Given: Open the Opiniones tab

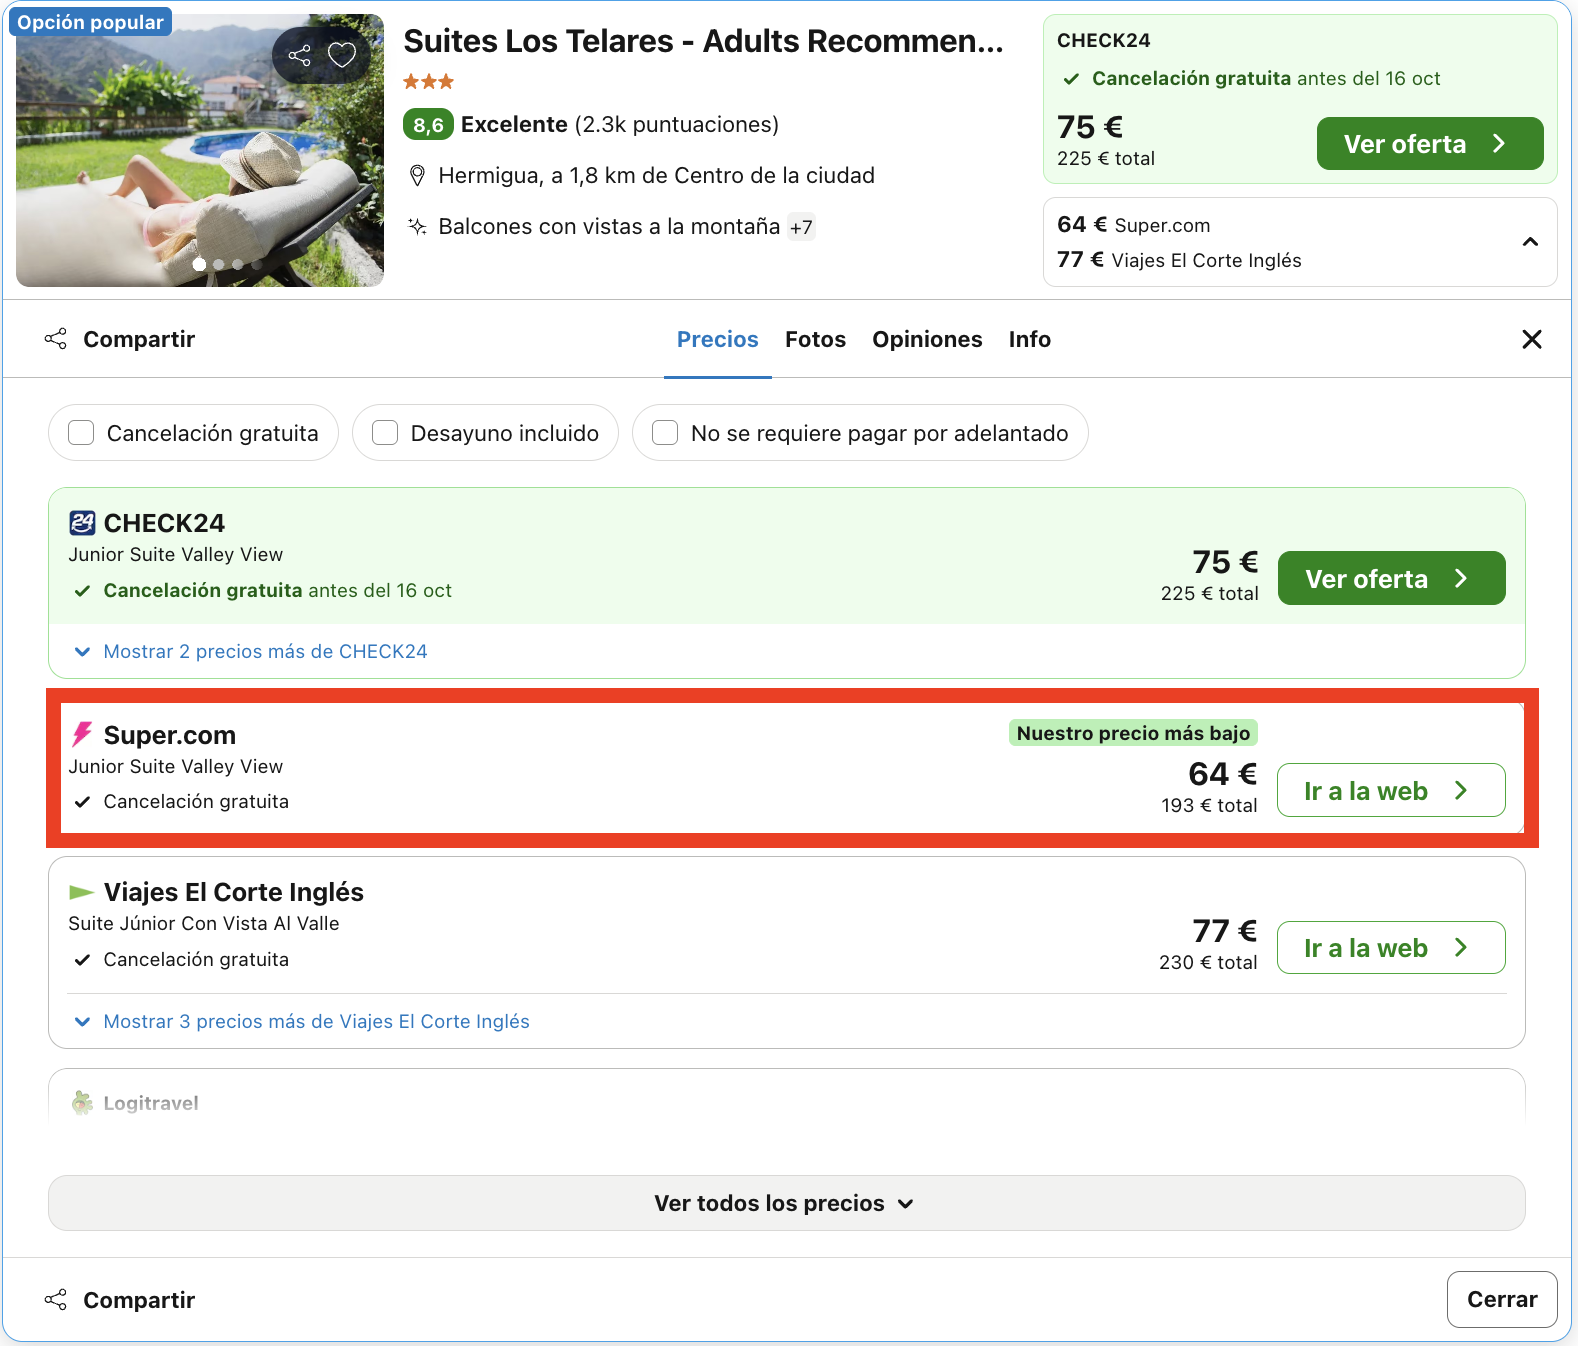Looking at the screenshot, I should 927,339.
